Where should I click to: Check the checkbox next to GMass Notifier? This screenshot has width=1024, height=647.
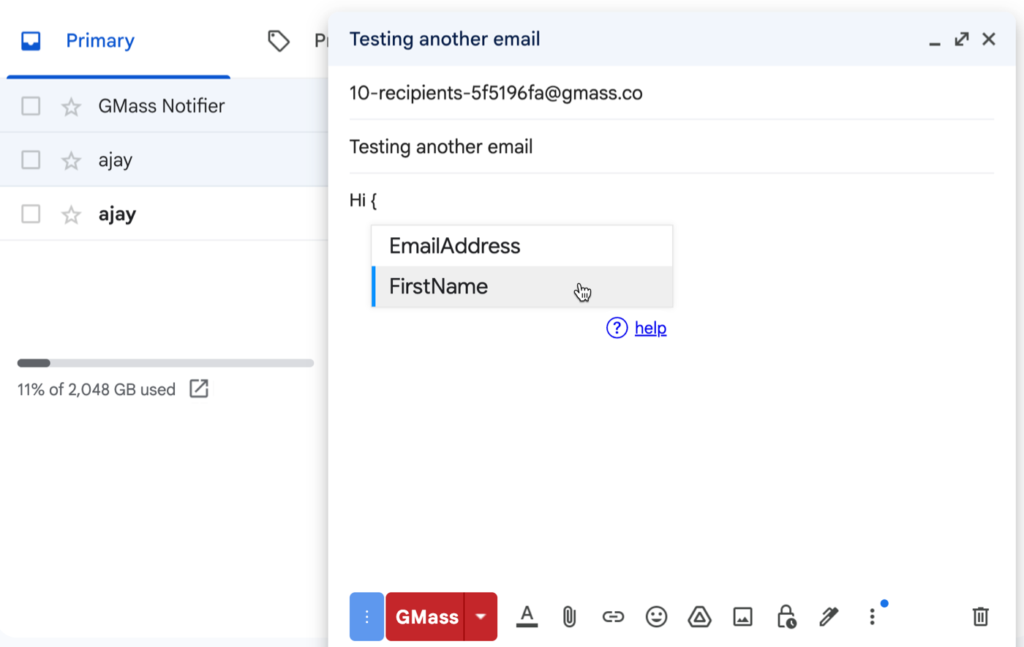click(30, 105)
